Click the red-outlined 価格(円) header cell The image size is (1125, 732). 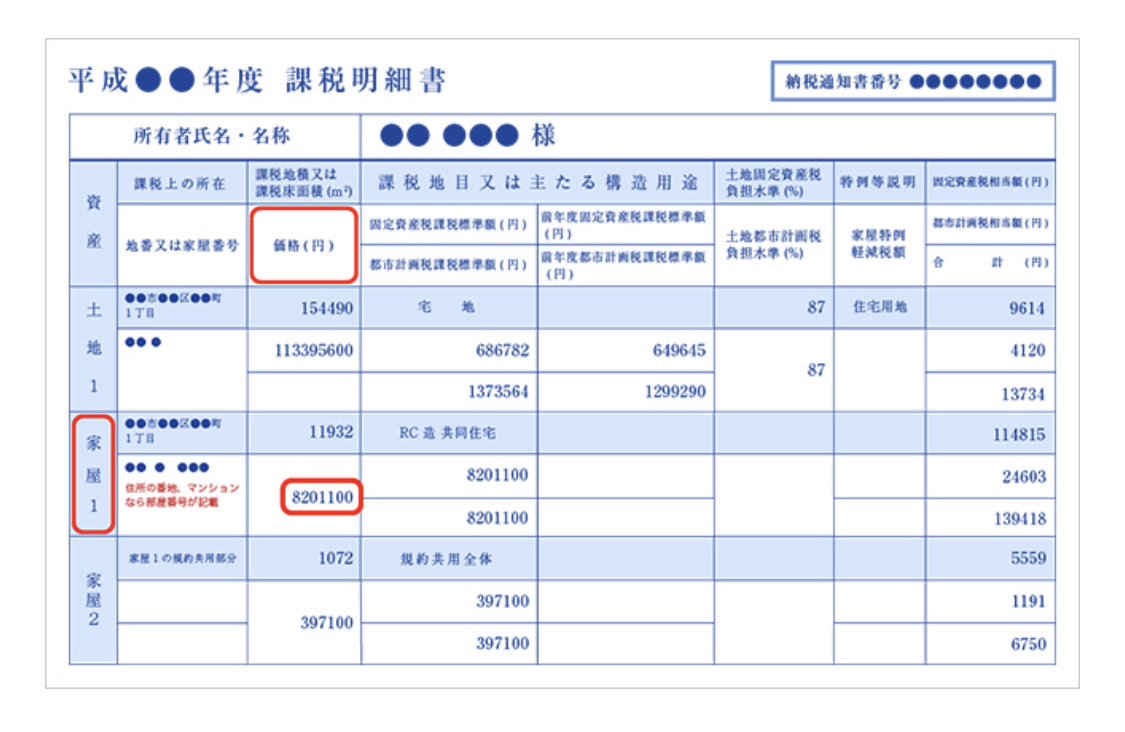(303, 245)
